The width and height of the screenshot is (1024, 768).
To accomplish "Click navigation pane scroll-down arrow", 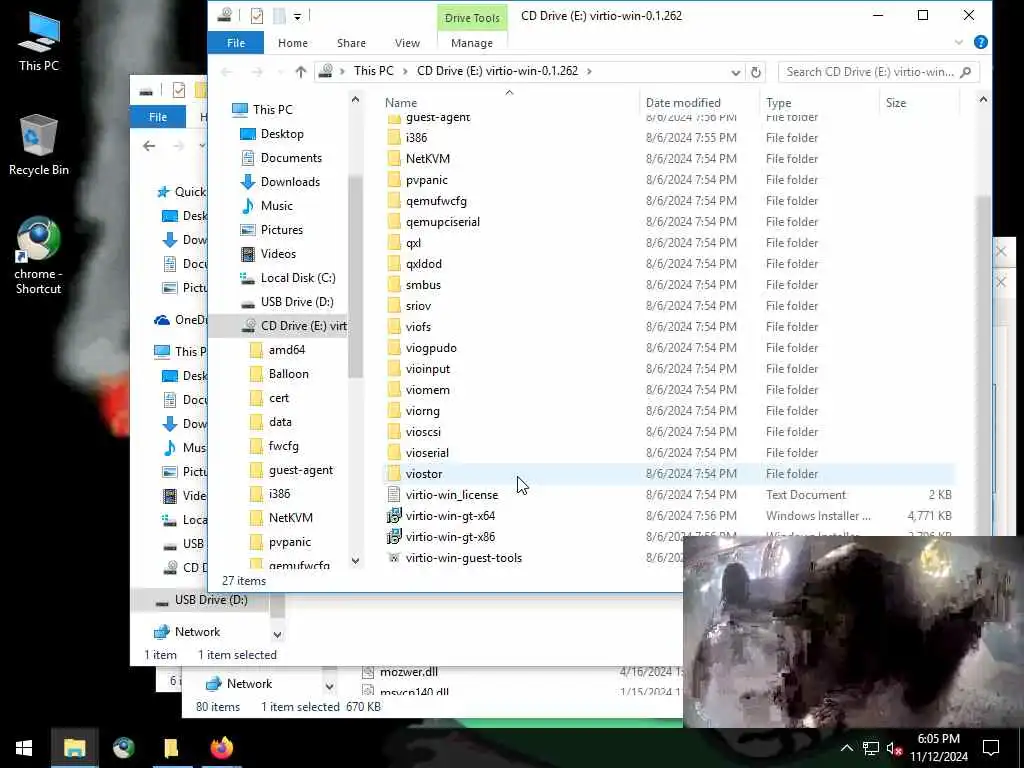I will (x=355, y=560).
